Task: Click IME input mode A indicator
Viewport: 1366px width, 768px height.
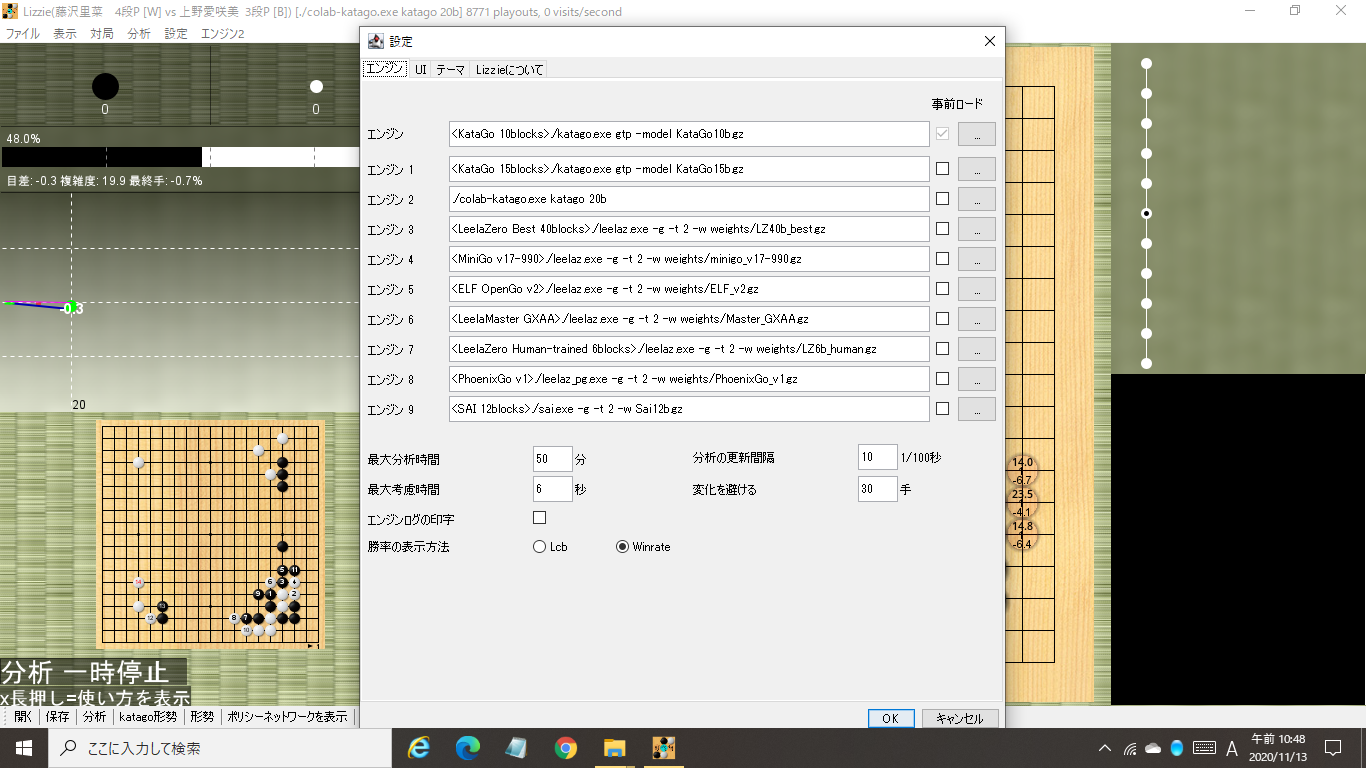Action: pos(1232,747)
